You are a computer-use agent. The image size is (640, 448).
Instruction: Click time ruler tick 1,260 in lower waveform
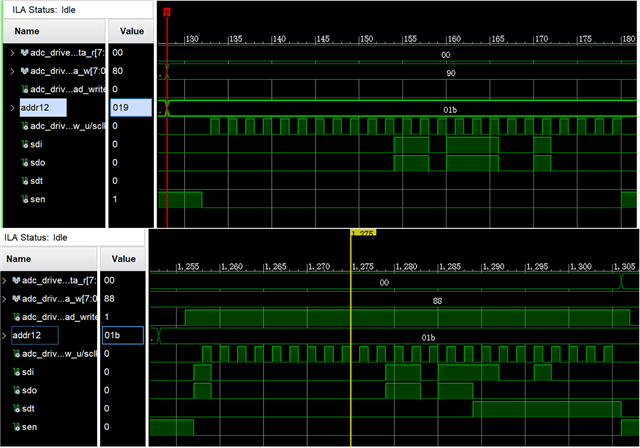232,267
